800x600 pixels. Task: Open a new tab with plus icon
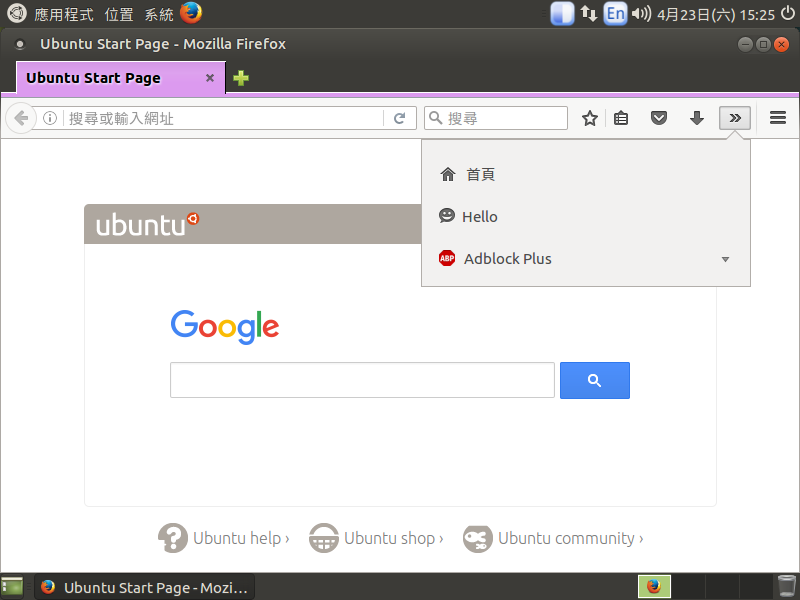[x=241, y=78]
